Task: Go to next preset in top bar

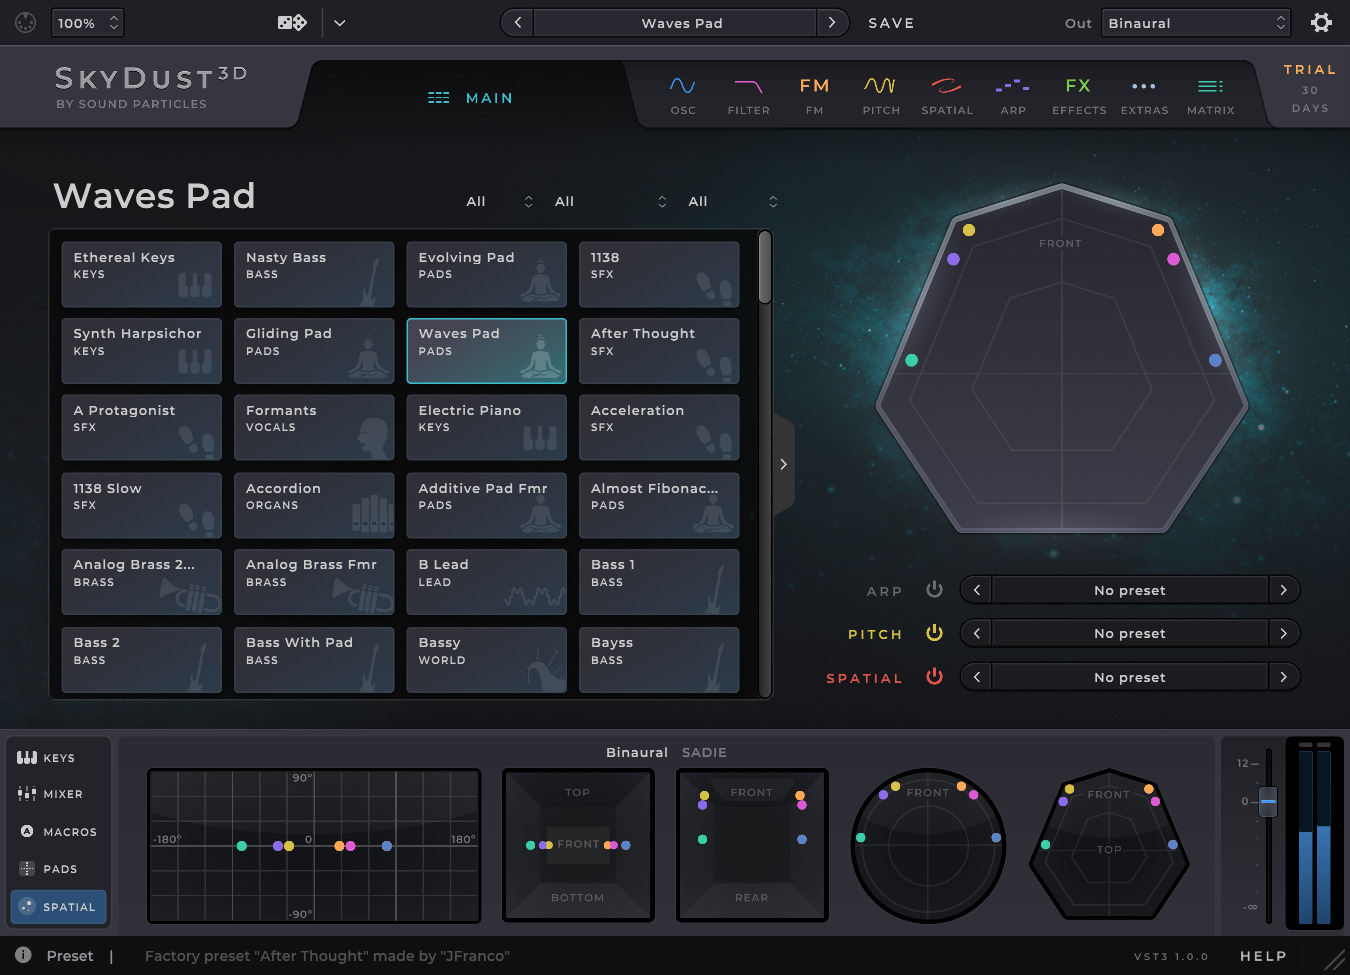Action: (832, 22)
